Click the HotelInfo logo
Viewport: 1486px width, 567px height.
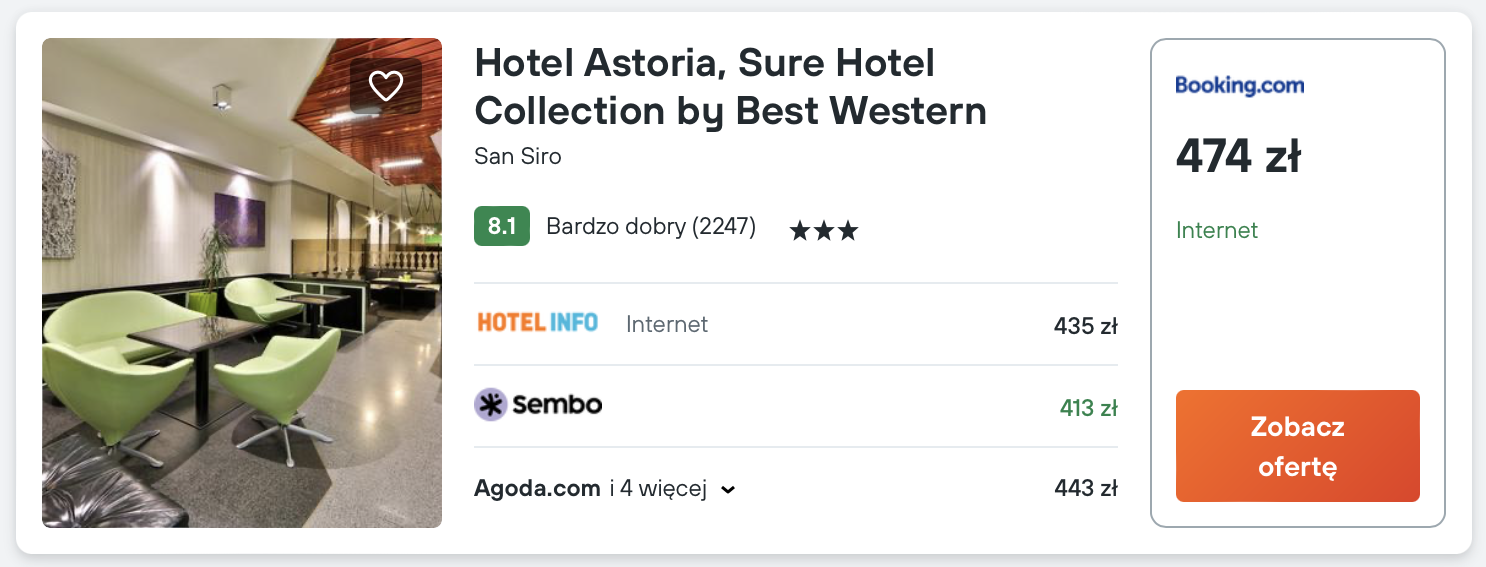tap(537, 323)
